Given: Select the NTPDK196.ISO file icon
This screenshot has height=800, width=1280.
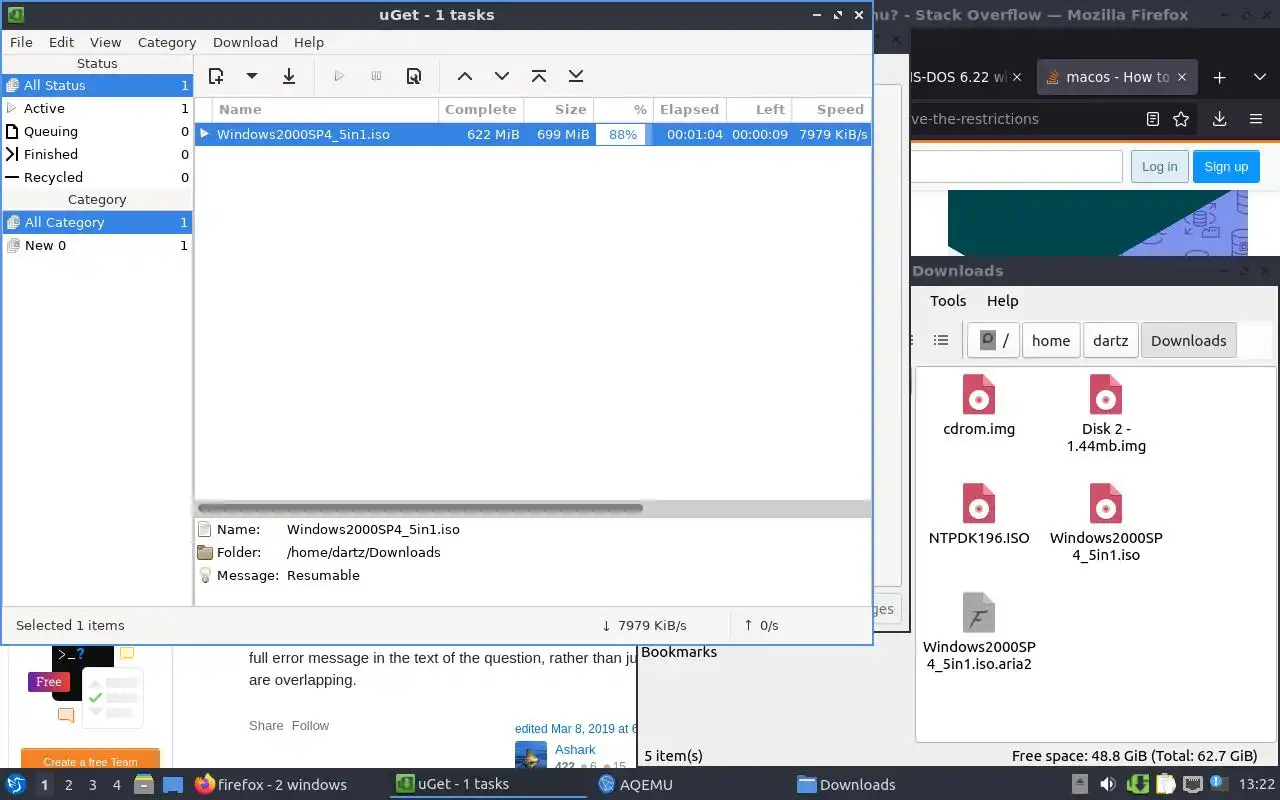Looking at the screenshot, I should 979,503.
